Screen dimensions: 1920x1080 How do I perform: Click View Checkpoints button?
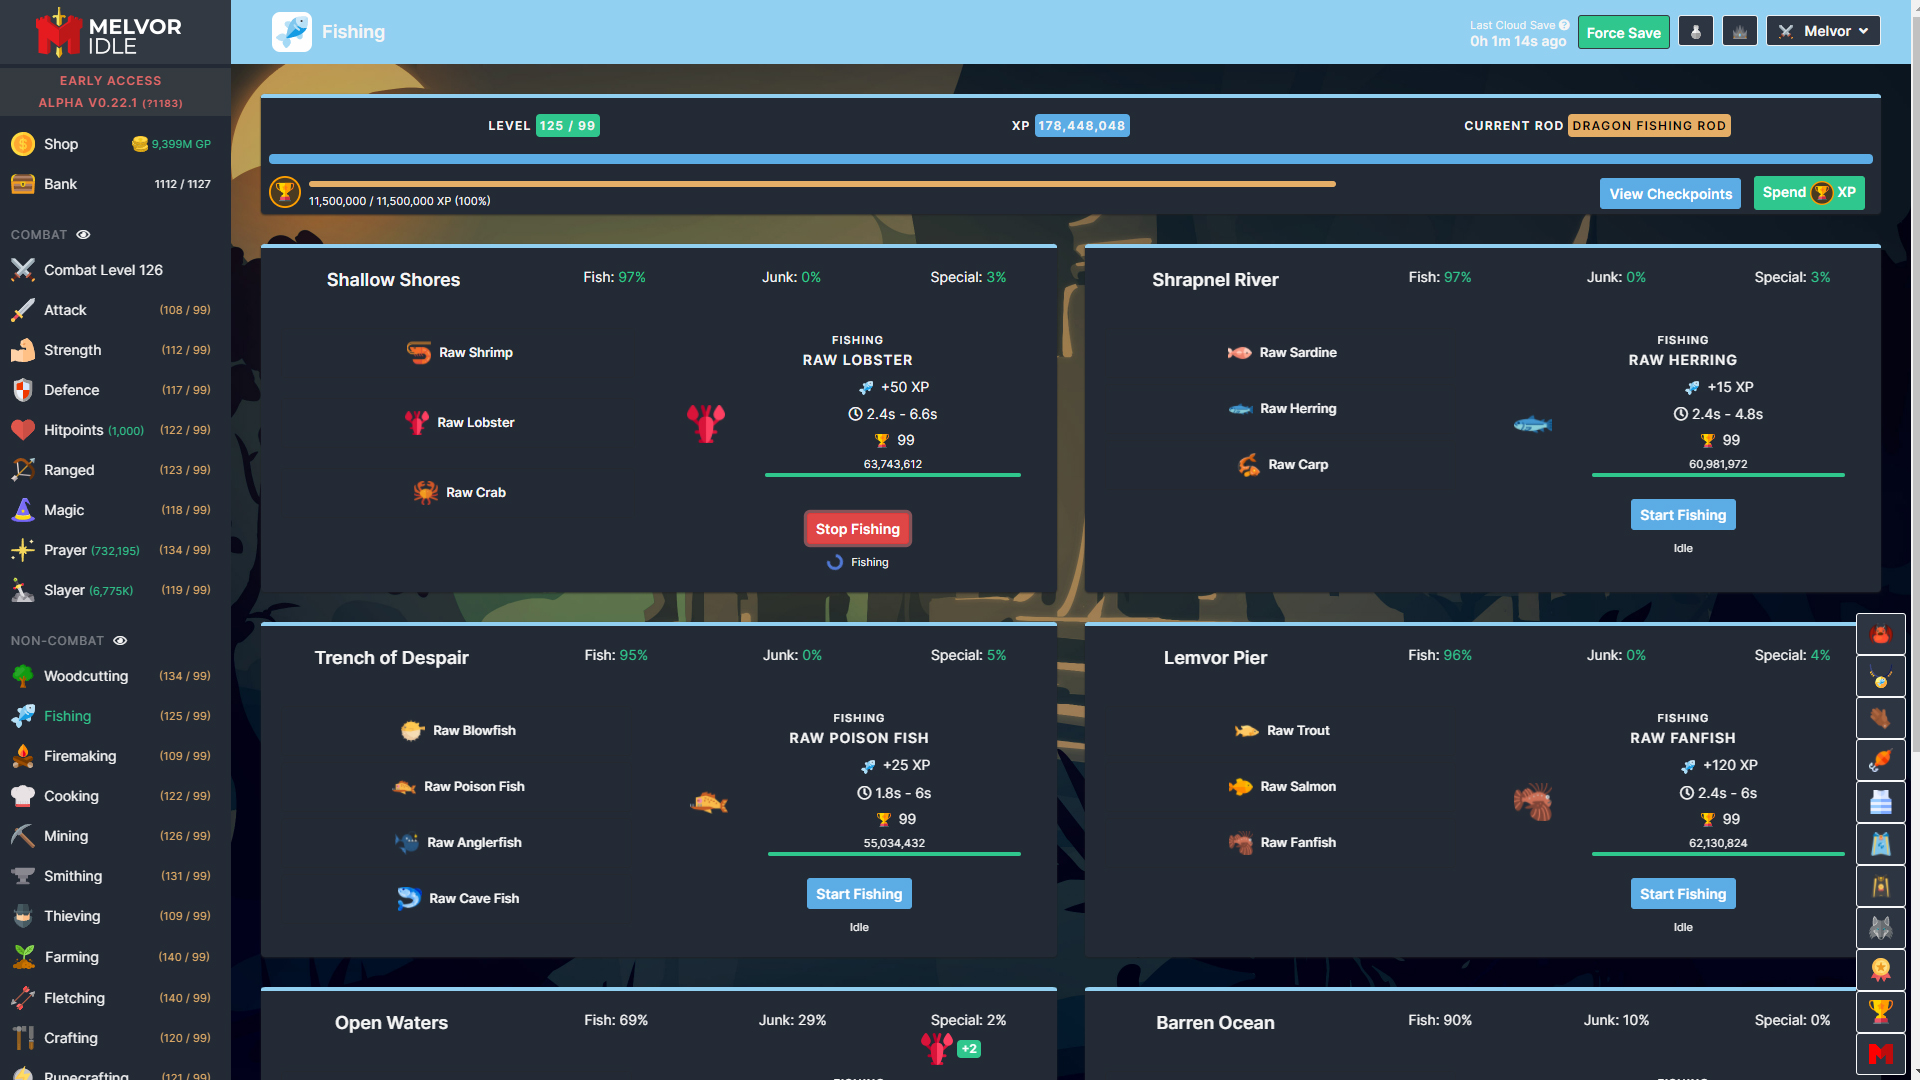(1669, 193)
